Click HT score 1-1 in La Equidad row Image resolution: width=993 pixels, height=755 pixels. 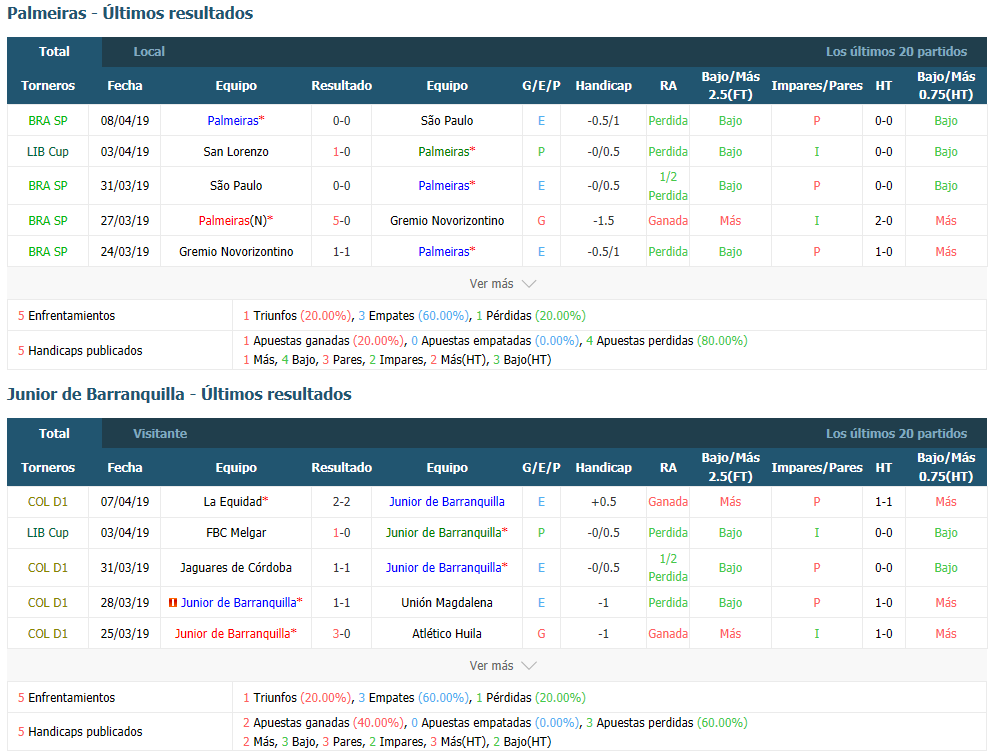(883, 502)
